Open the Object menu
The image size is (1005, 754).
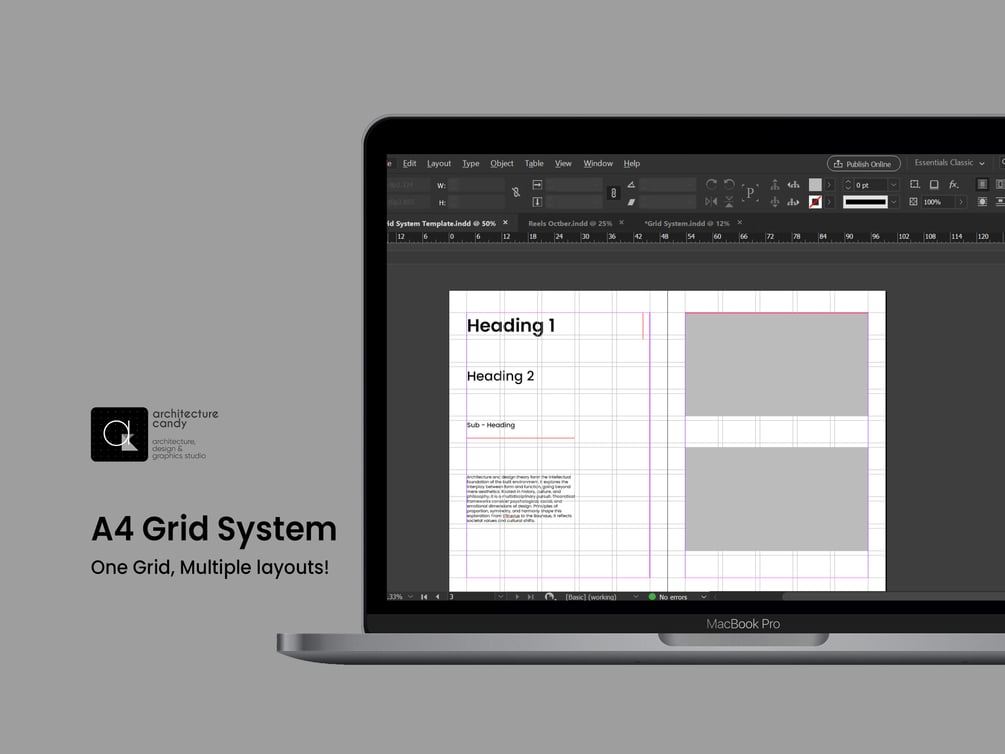502,163
